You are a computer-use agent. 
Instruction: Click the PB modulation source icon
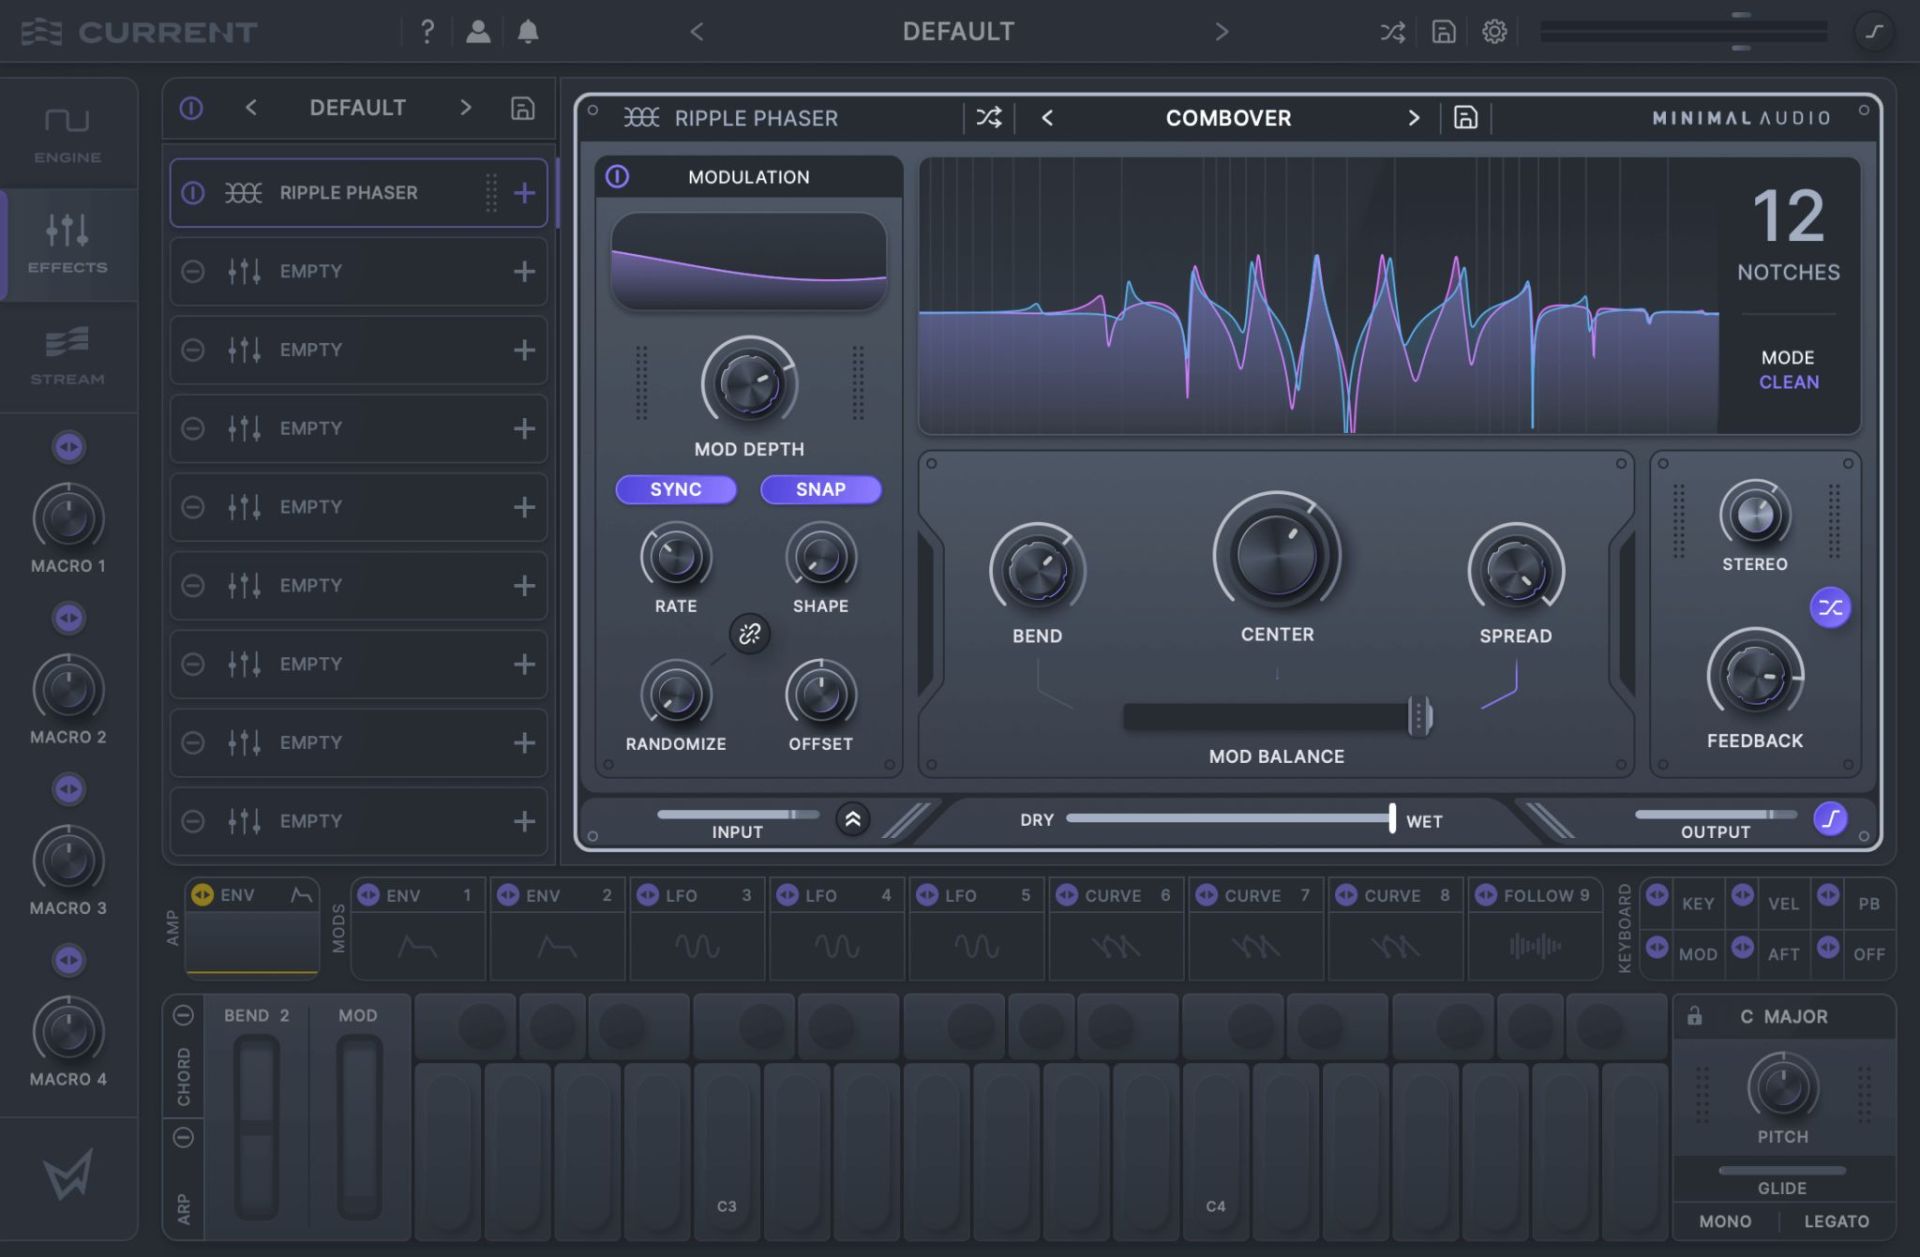(x=1828, y=895)
